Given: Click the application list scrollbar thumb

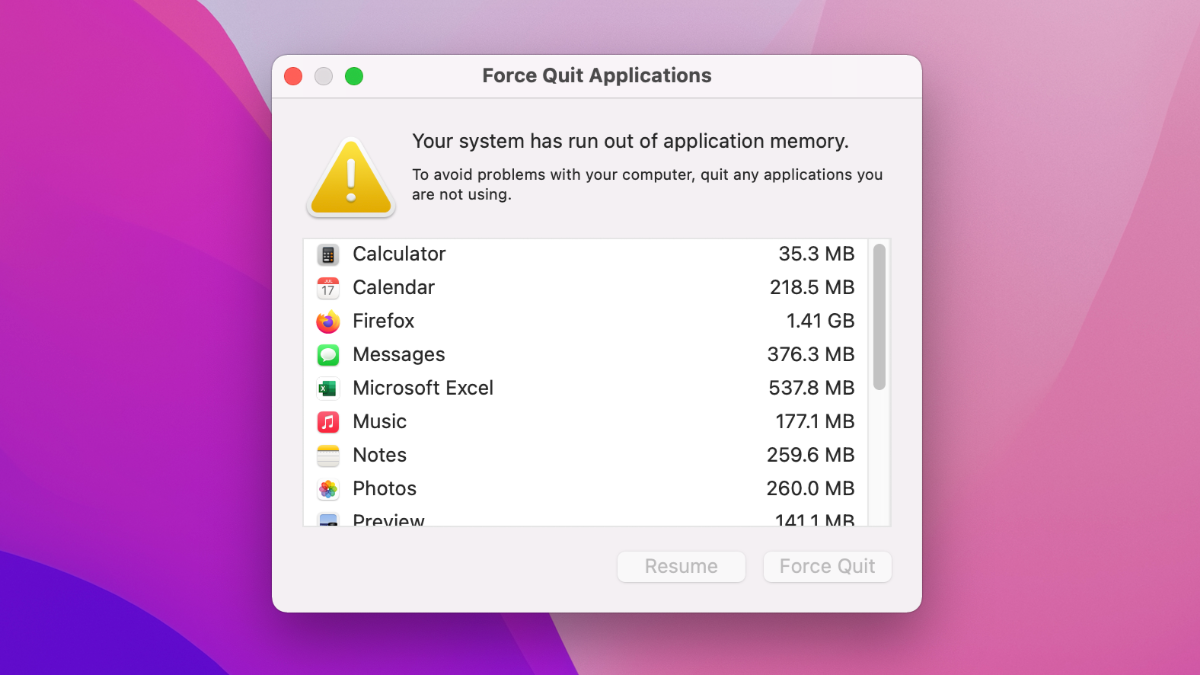Looking at the screenshot, I should pyautogui.click(x=879, y=316).
